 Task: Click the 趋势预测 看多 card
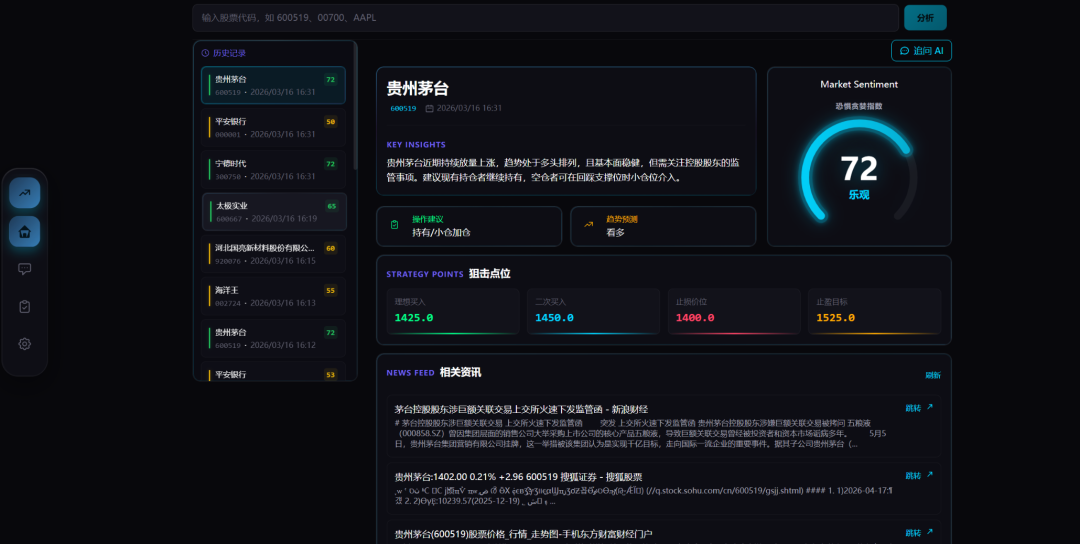point(663,226)
